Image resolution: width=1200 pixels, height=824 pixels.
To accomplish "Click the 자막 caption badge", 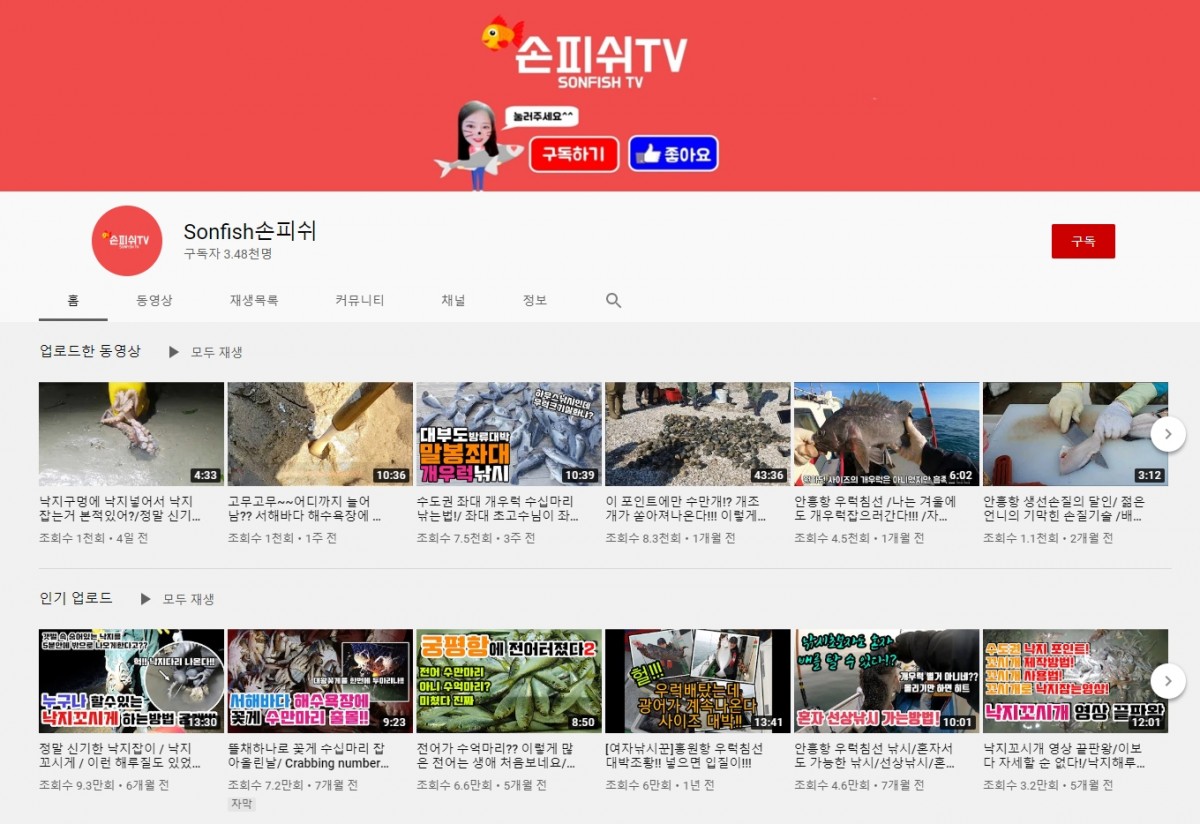I will [x=242, y=804].
